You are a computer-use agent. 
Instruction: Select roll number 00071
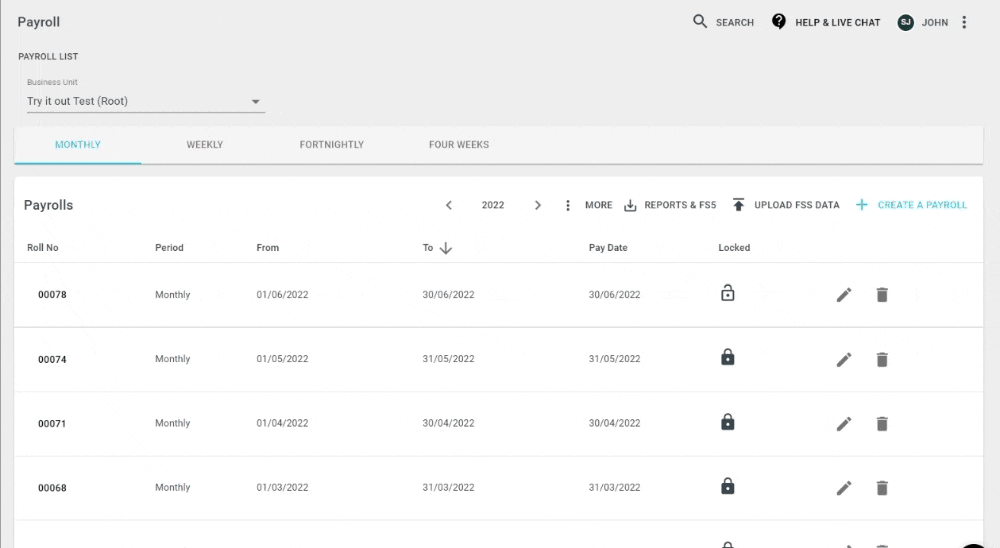coord(52,424)
